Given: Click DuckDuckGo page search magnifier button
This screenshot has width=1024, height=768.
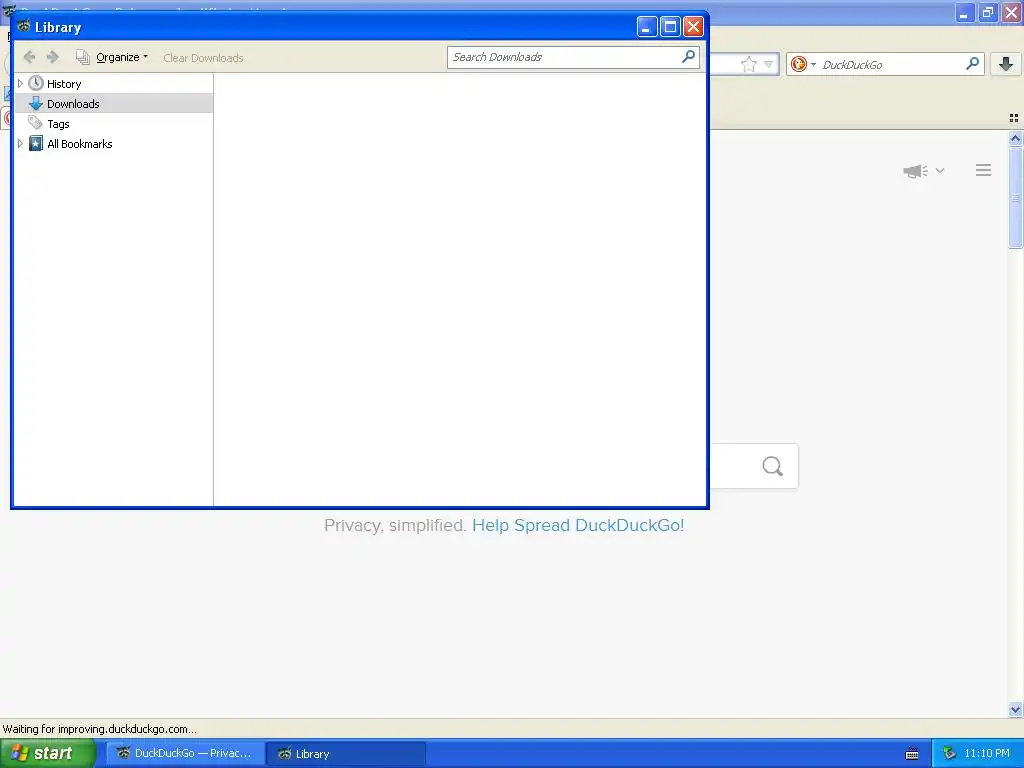Looking at the screenshot, I should click(x=772, y=466).
